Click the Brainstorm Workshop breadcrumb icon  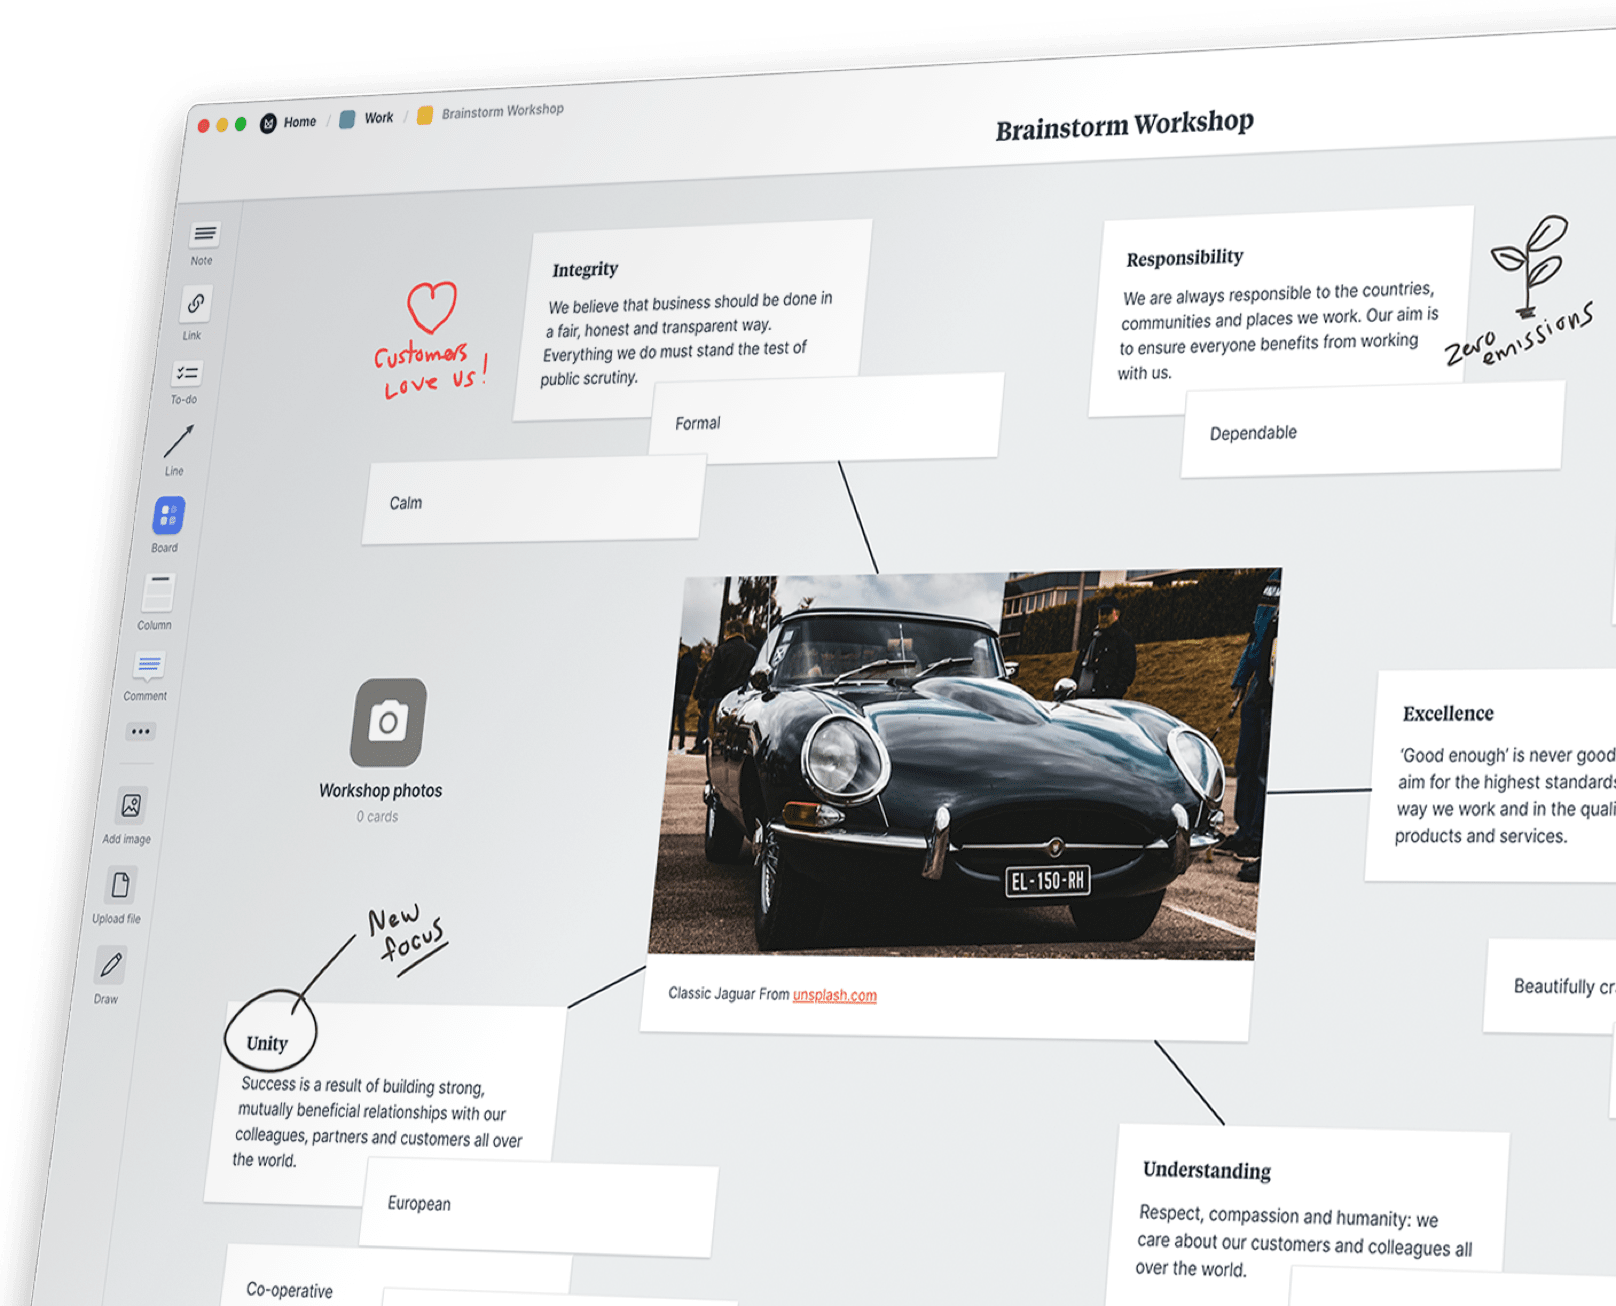pyautogui.click(x=424, y=115)
